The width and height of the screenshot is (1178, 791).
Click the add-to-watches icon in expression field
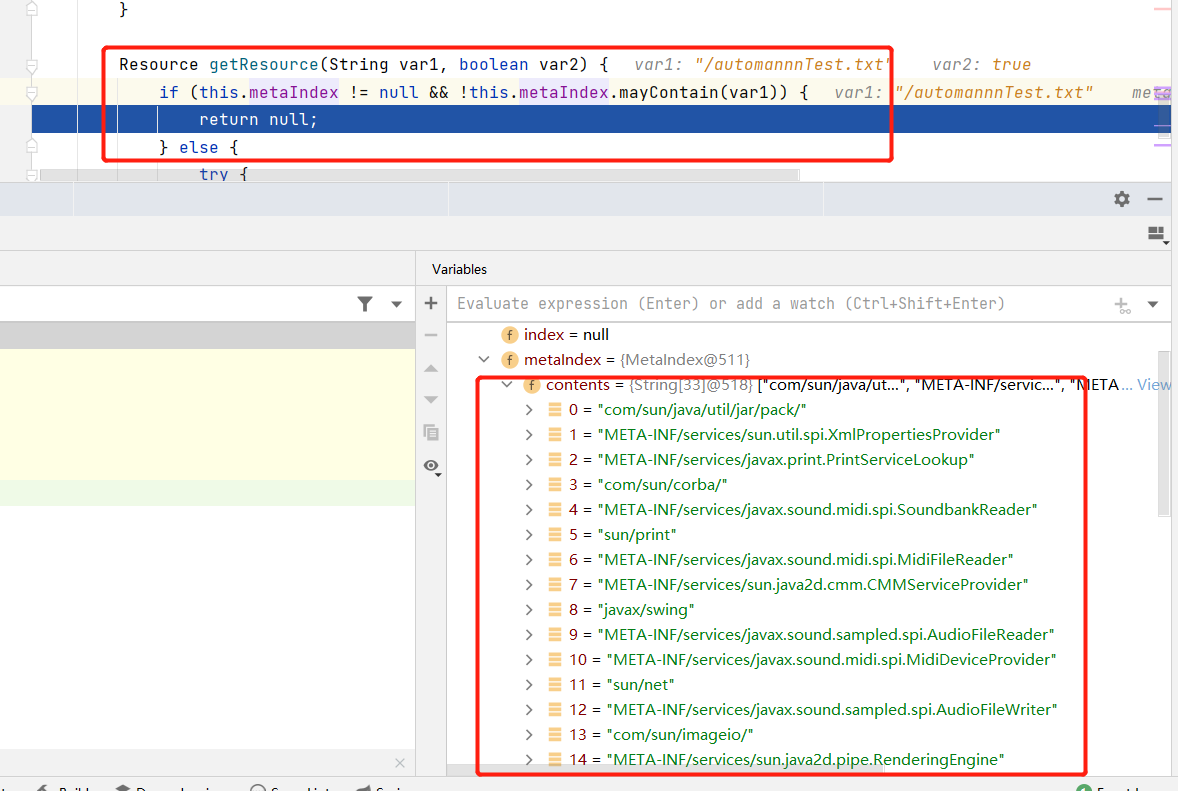click(x=1123, y=304)
